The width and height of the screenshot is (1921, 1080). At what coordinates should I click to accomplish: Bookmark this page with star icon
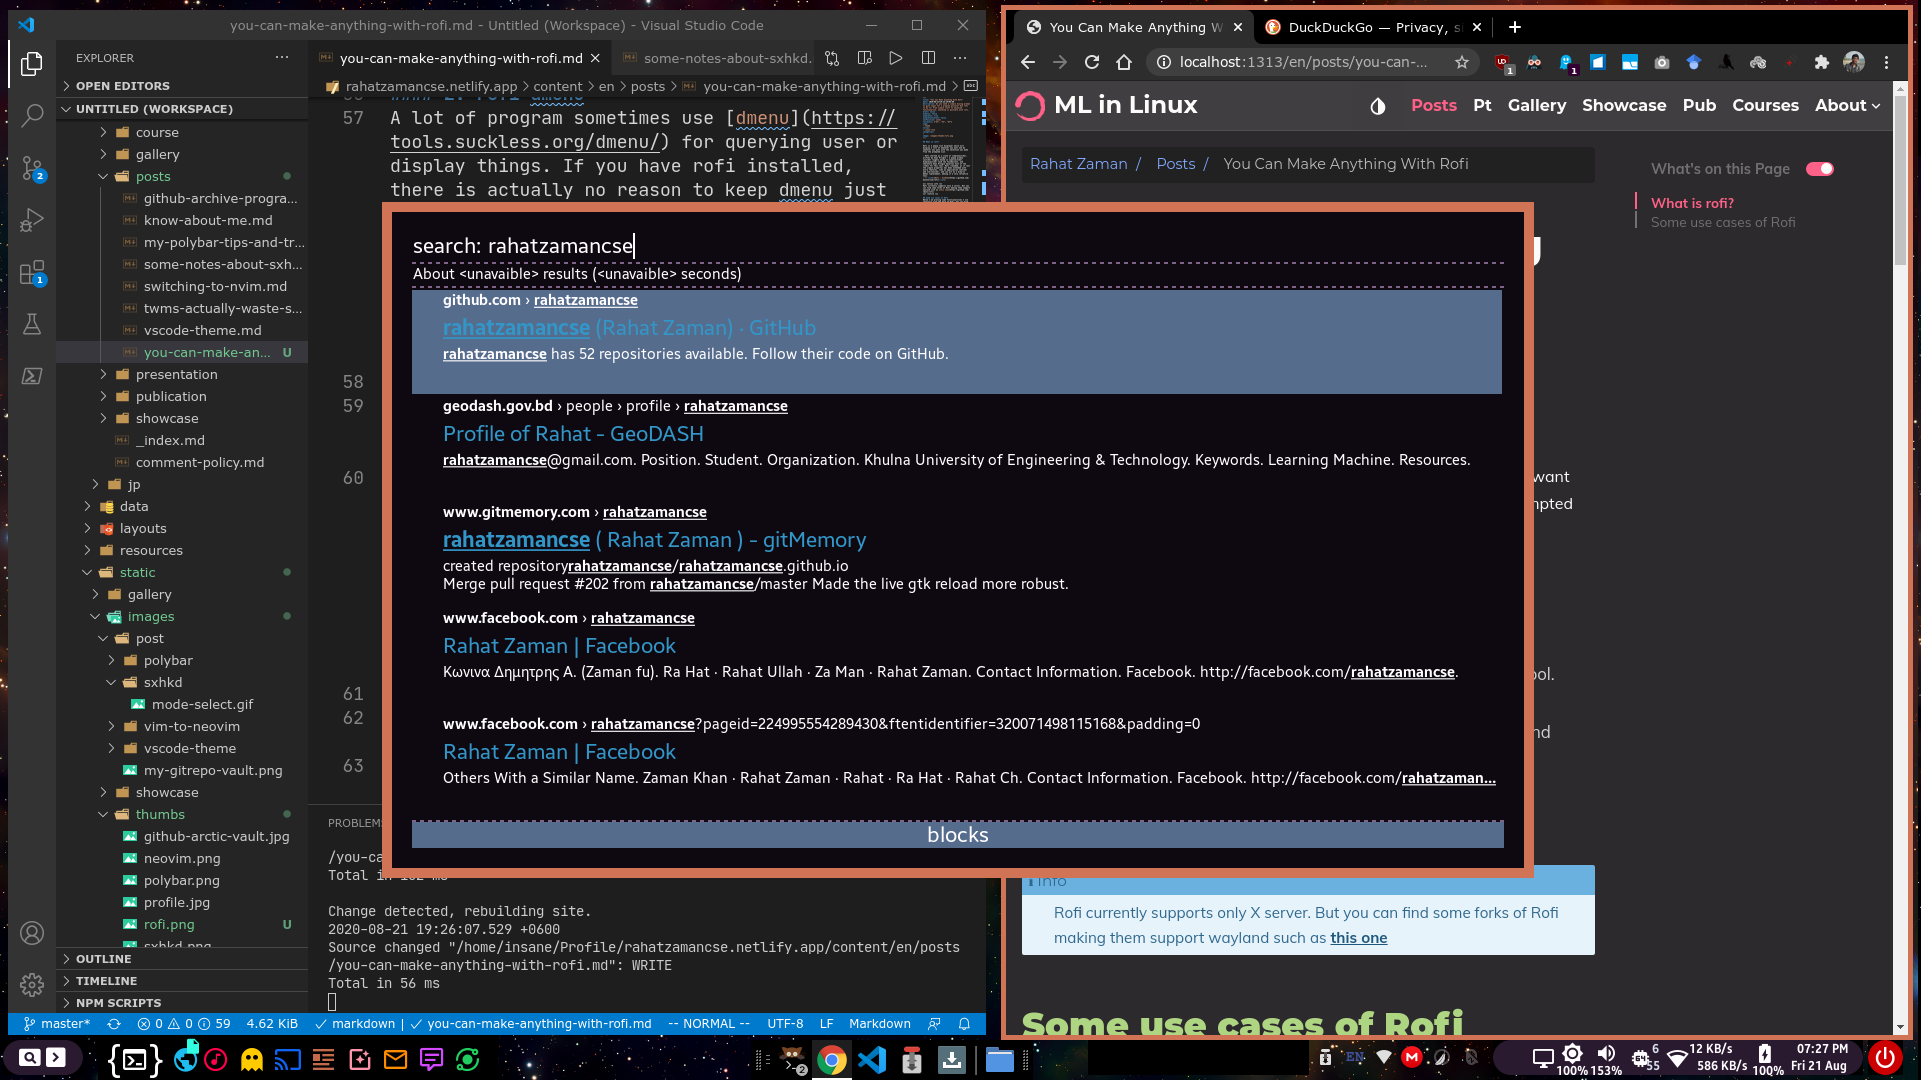pos(1462,62)
